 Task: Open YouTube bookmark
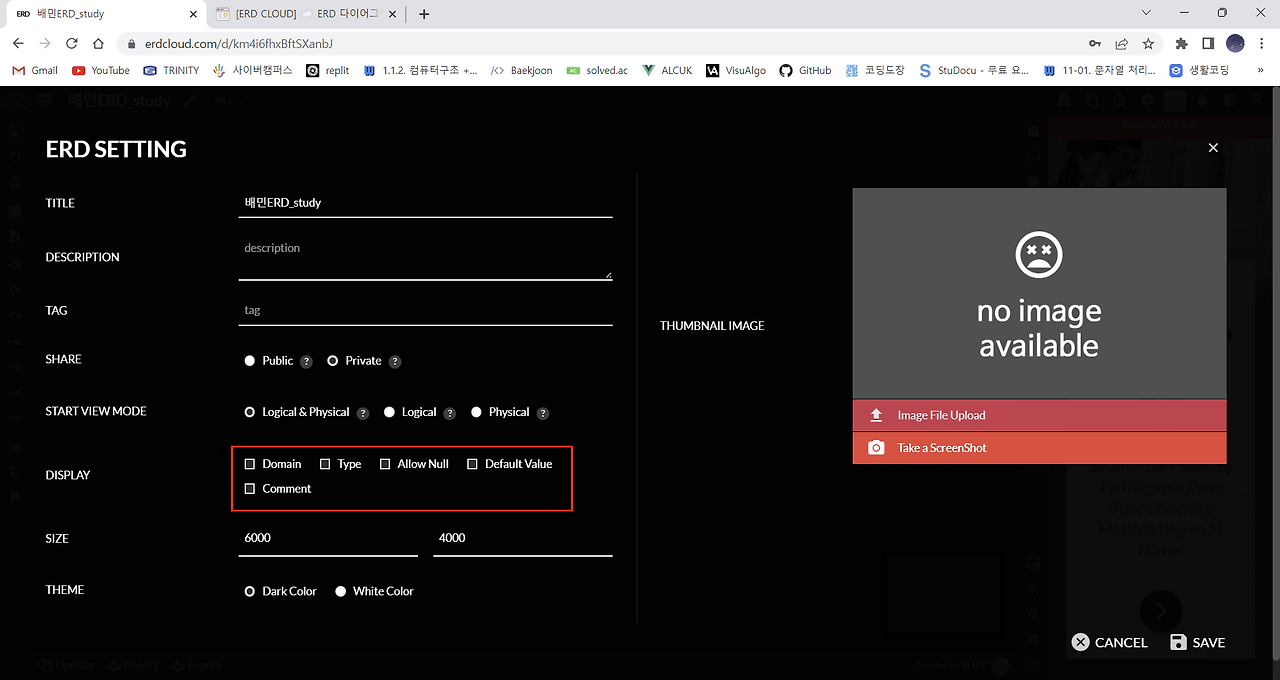coord(101,70)
